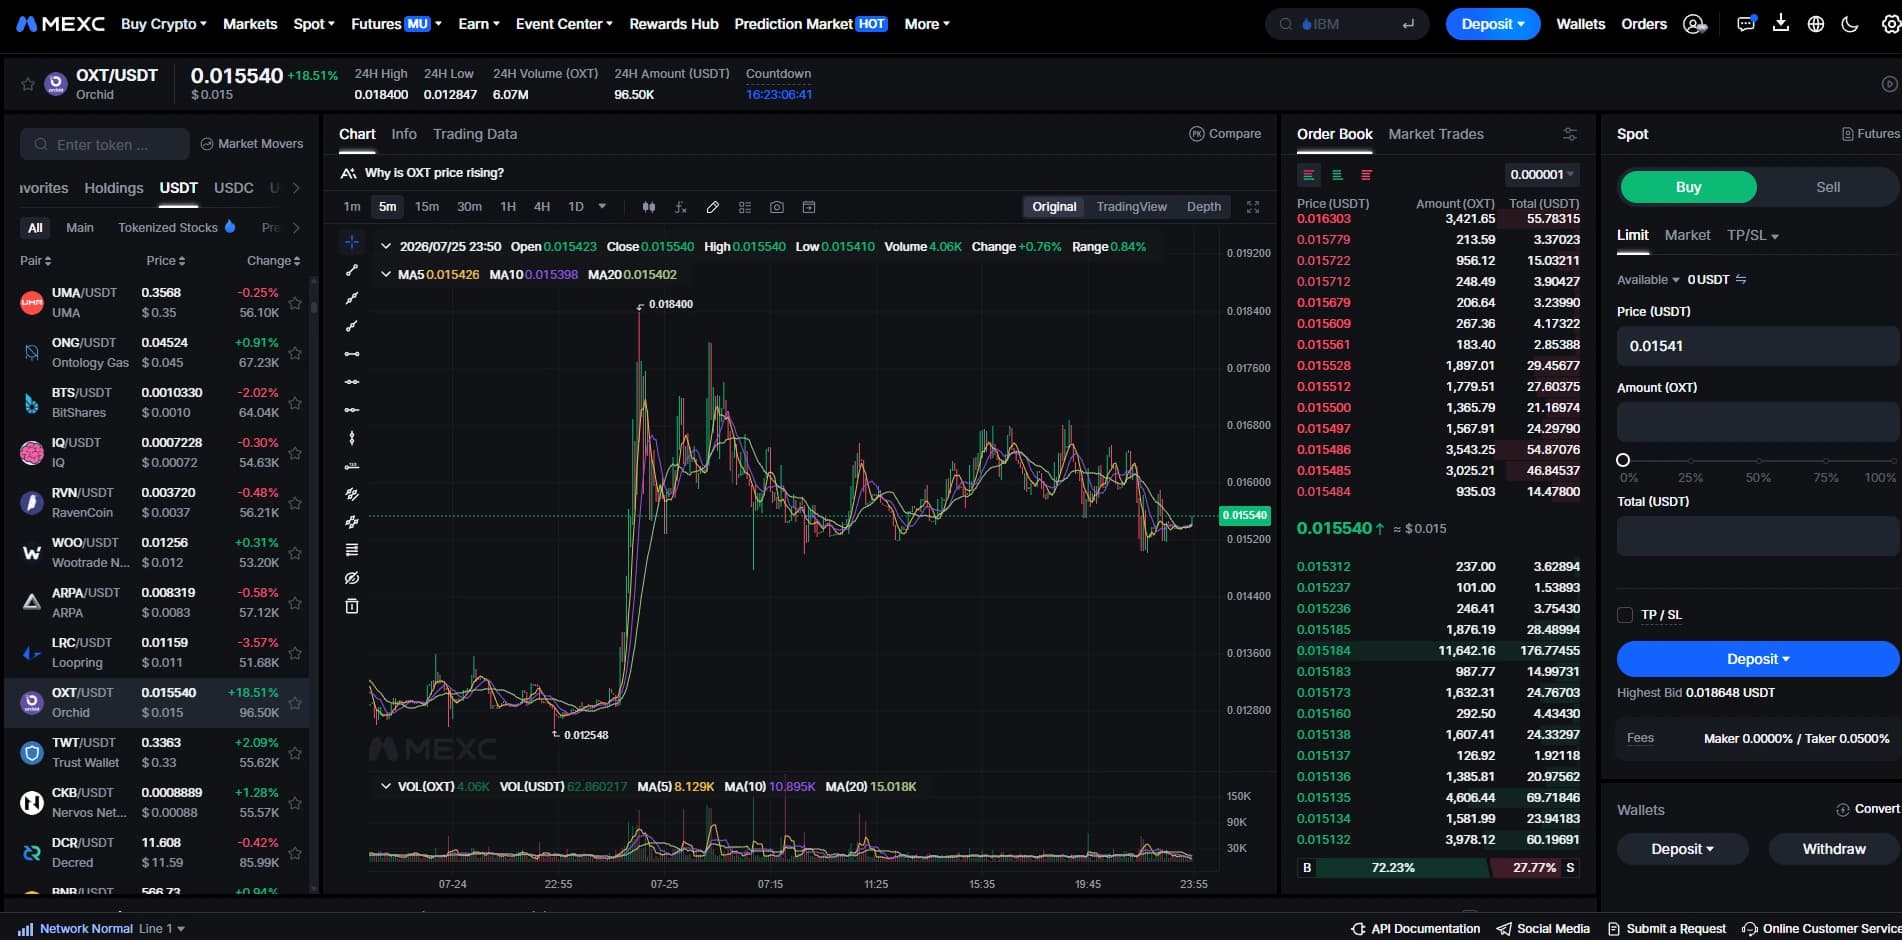Open more timeframes dropdown arrow

pos(602,207)
